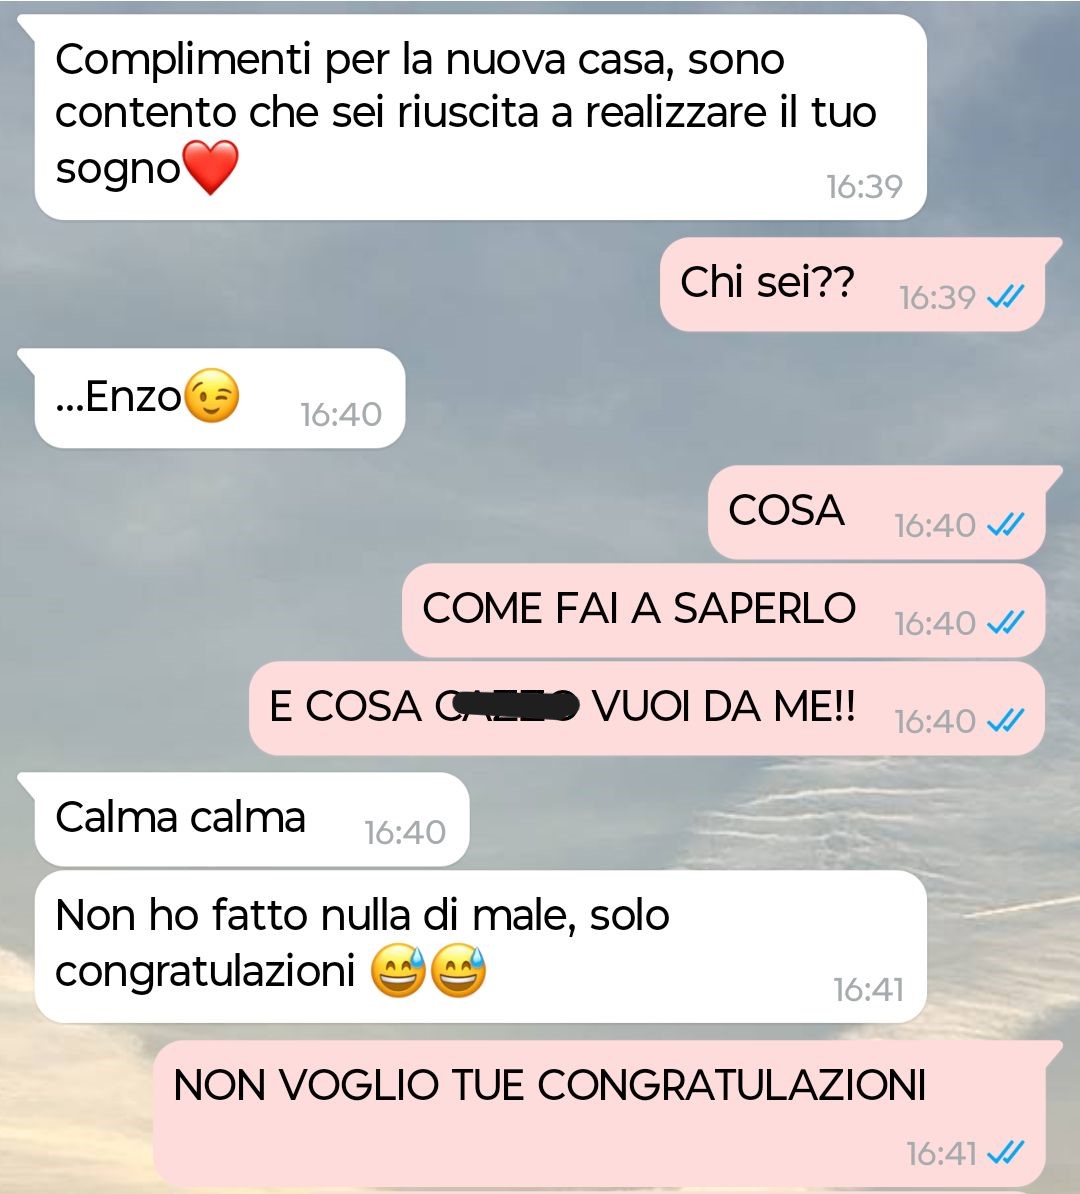The width and height of the screenshot is (1080, 1194).
Task: Tap the winking emoji next to Enzo
Action: click(x=212, y=395)
